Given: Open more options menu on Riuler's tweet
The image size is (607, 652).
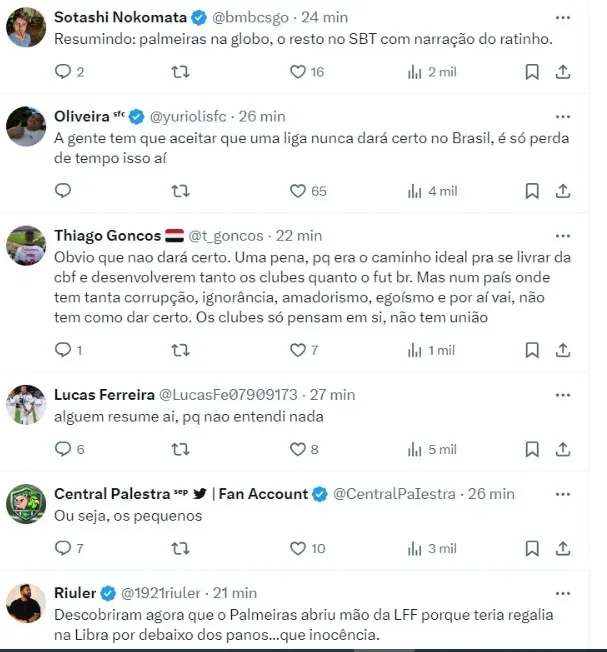Looking at the screenshot, I should pyautogui.click(x=565, y=592).
